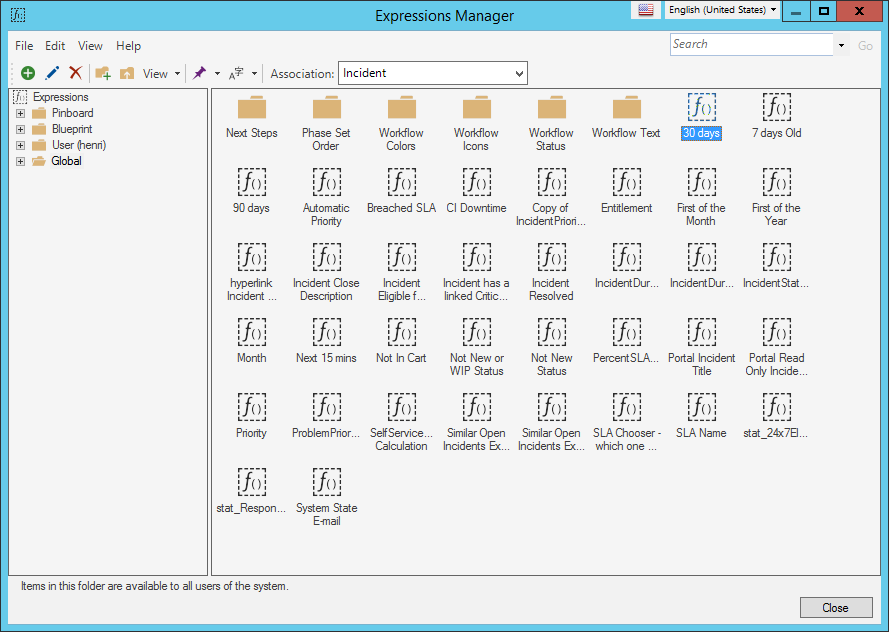Select the Workflow Status folder
889x632 pixels.
[551, 124]
